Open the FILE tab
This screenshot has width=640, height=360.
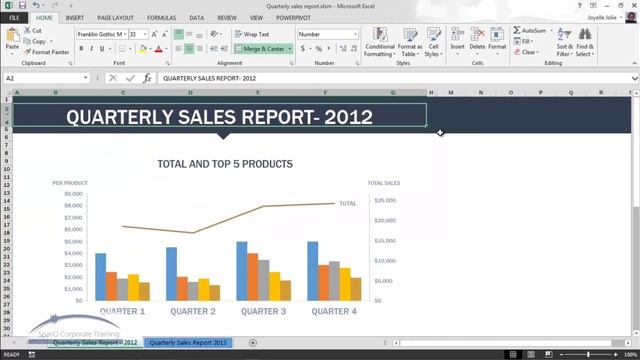(14, 18)
